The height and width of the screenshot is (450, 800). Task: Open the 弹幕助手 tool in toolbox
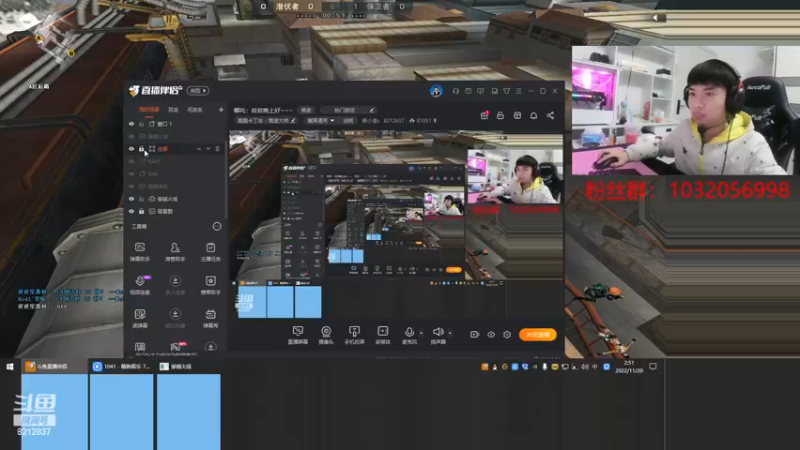pyautogui.click(x=140, y=252)
